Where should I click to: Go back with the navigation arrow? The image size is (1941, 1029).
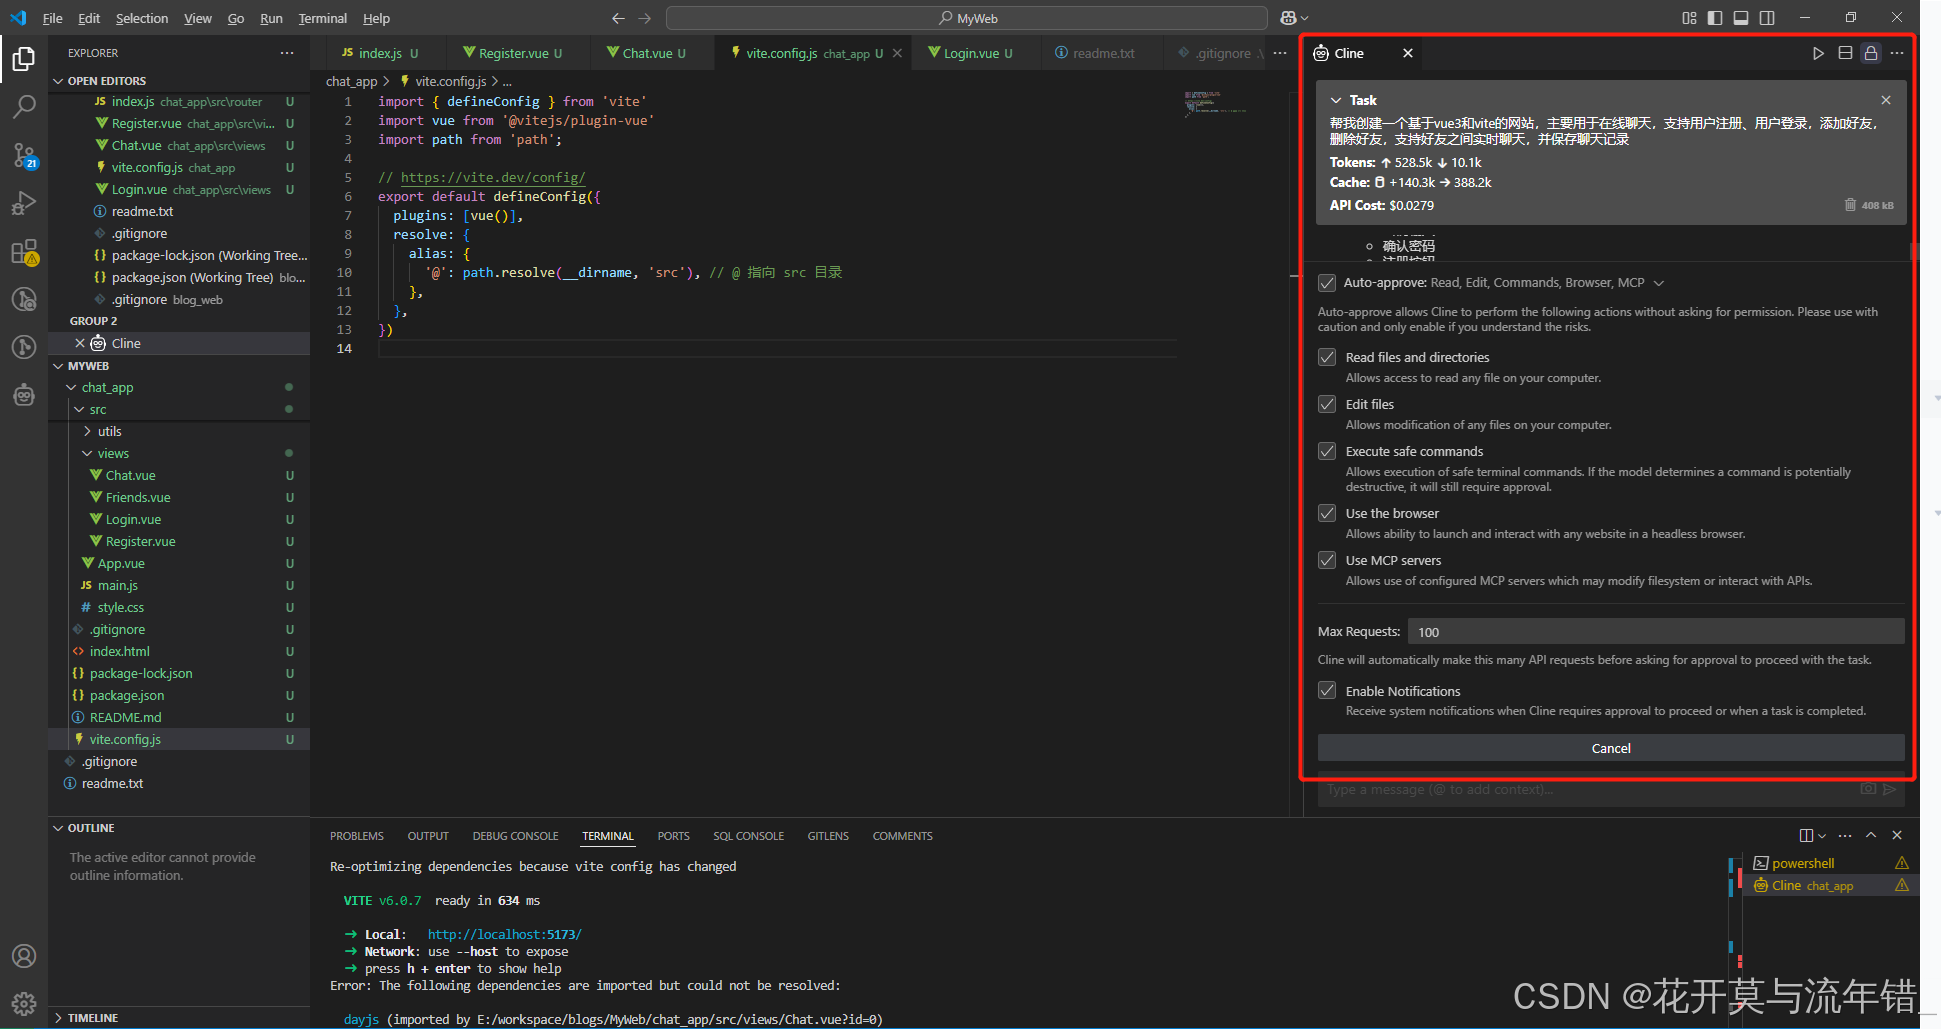(618, 18)
